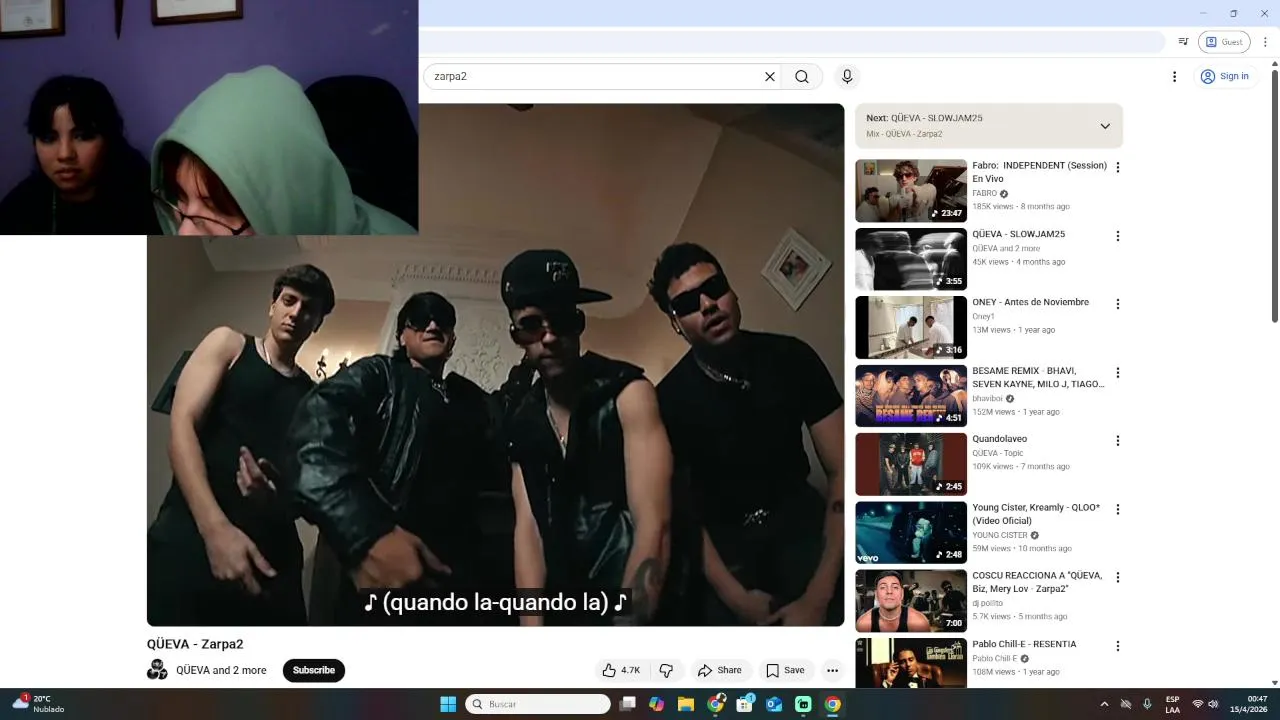This screenshot has width=1280, height=720.
Task: Open options menu for COSCU REACCIONA video
Action: (1118, 578)
